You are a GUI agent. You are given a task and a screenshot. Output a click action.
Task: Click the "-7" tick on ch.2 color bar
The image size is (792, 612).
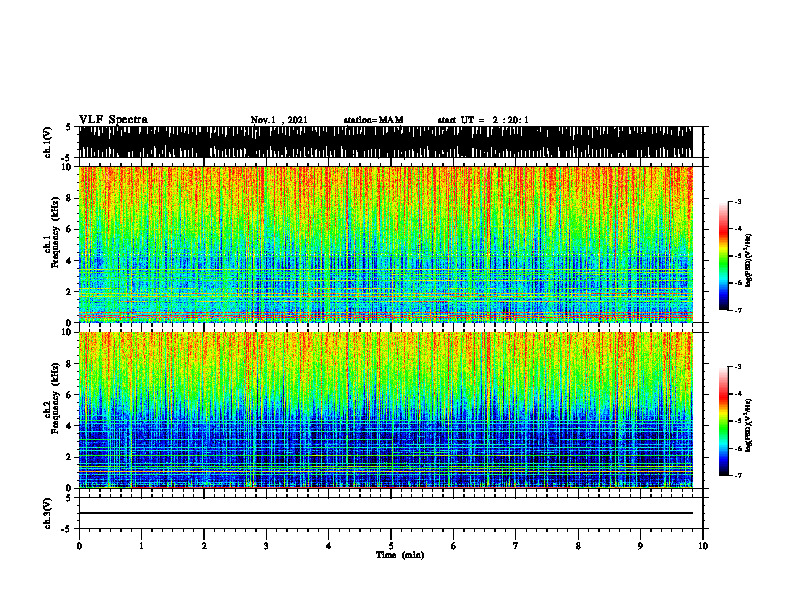(737, 475)
